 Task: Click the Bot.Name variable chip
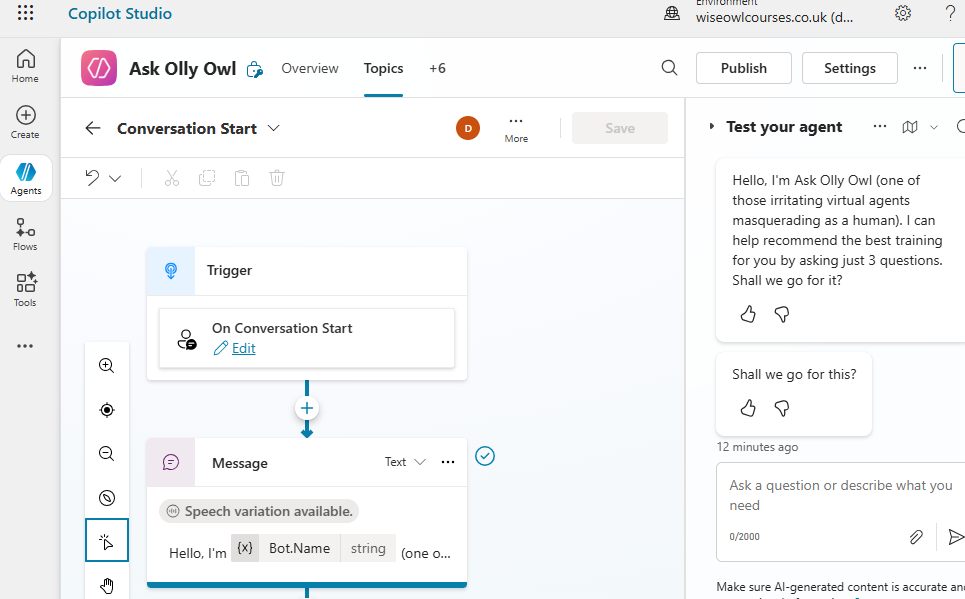coord(313,548)
